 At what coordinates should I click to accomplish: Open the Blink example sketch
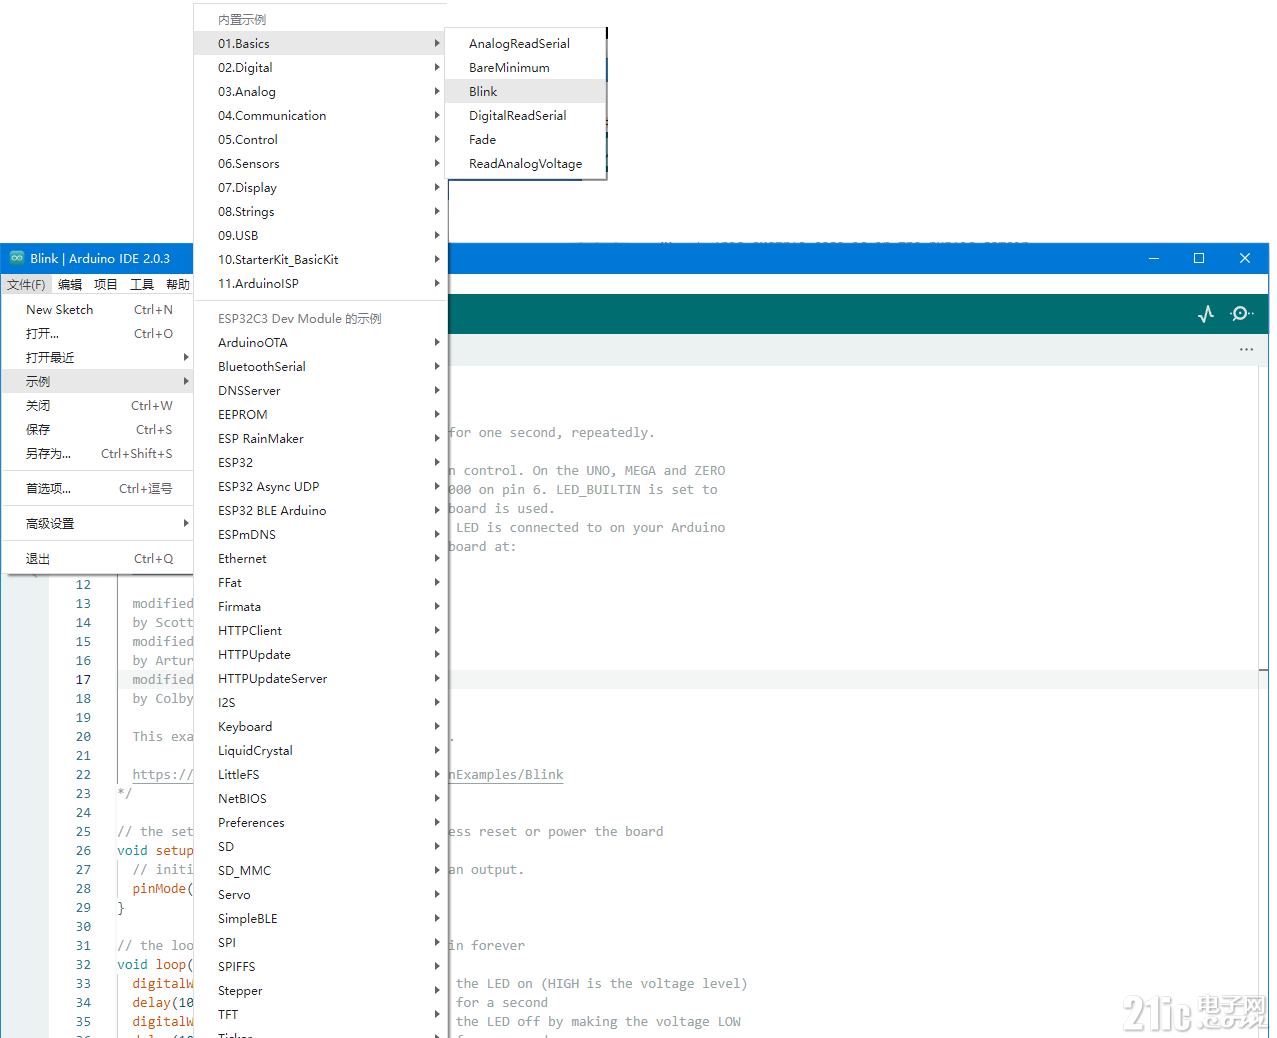click(526, 92)
